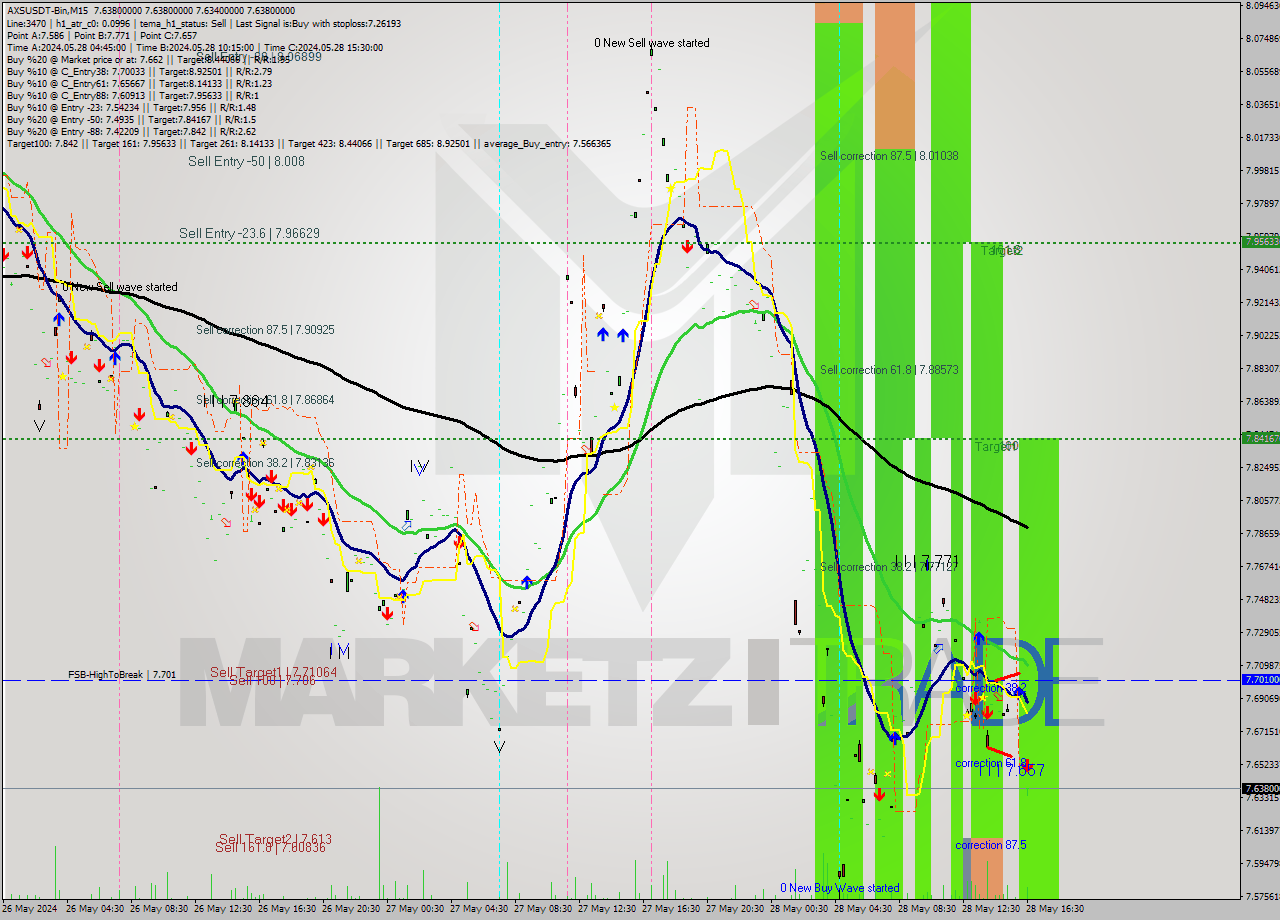1280x920 pixels.
Task: Click the 'FSB-HighToBreak | 7.701' label
Action: pyautogui.click(x=122, y=675)
